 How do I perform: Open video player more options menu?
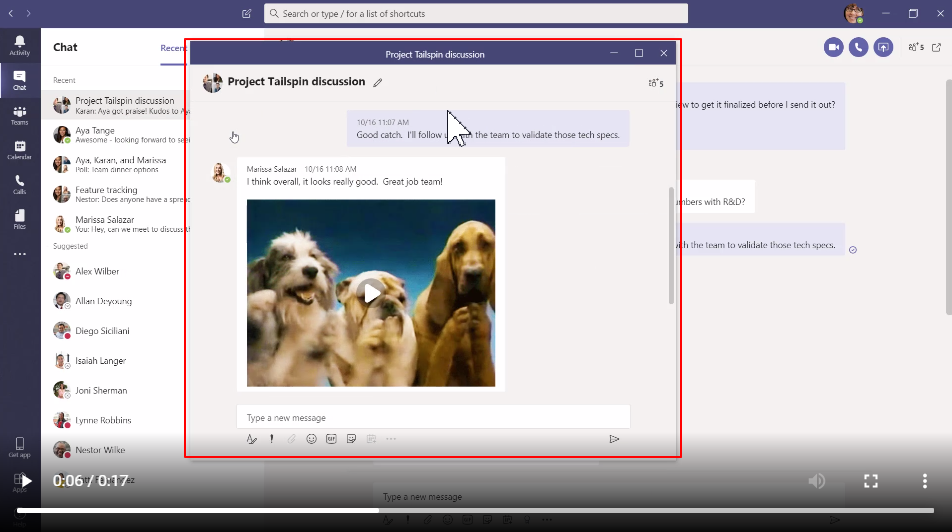click(925, 481)
